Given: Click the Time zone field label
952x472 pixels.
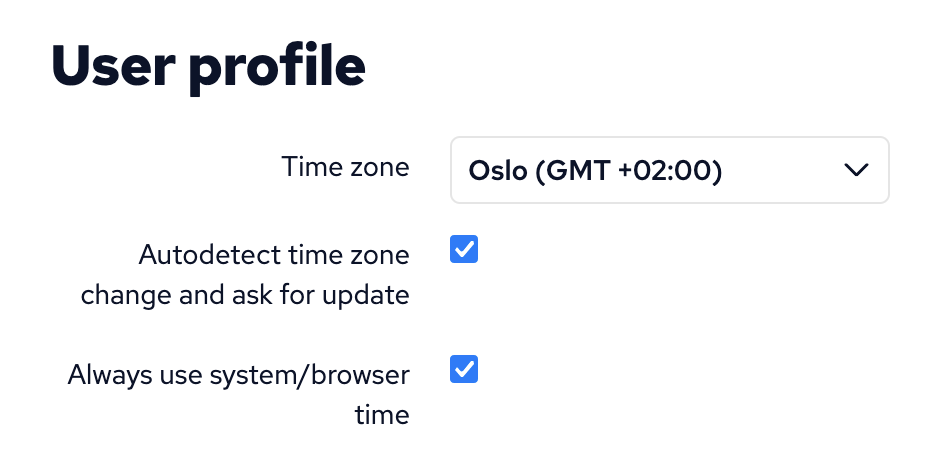Looking at the screenshot, I should coord(345,167).
